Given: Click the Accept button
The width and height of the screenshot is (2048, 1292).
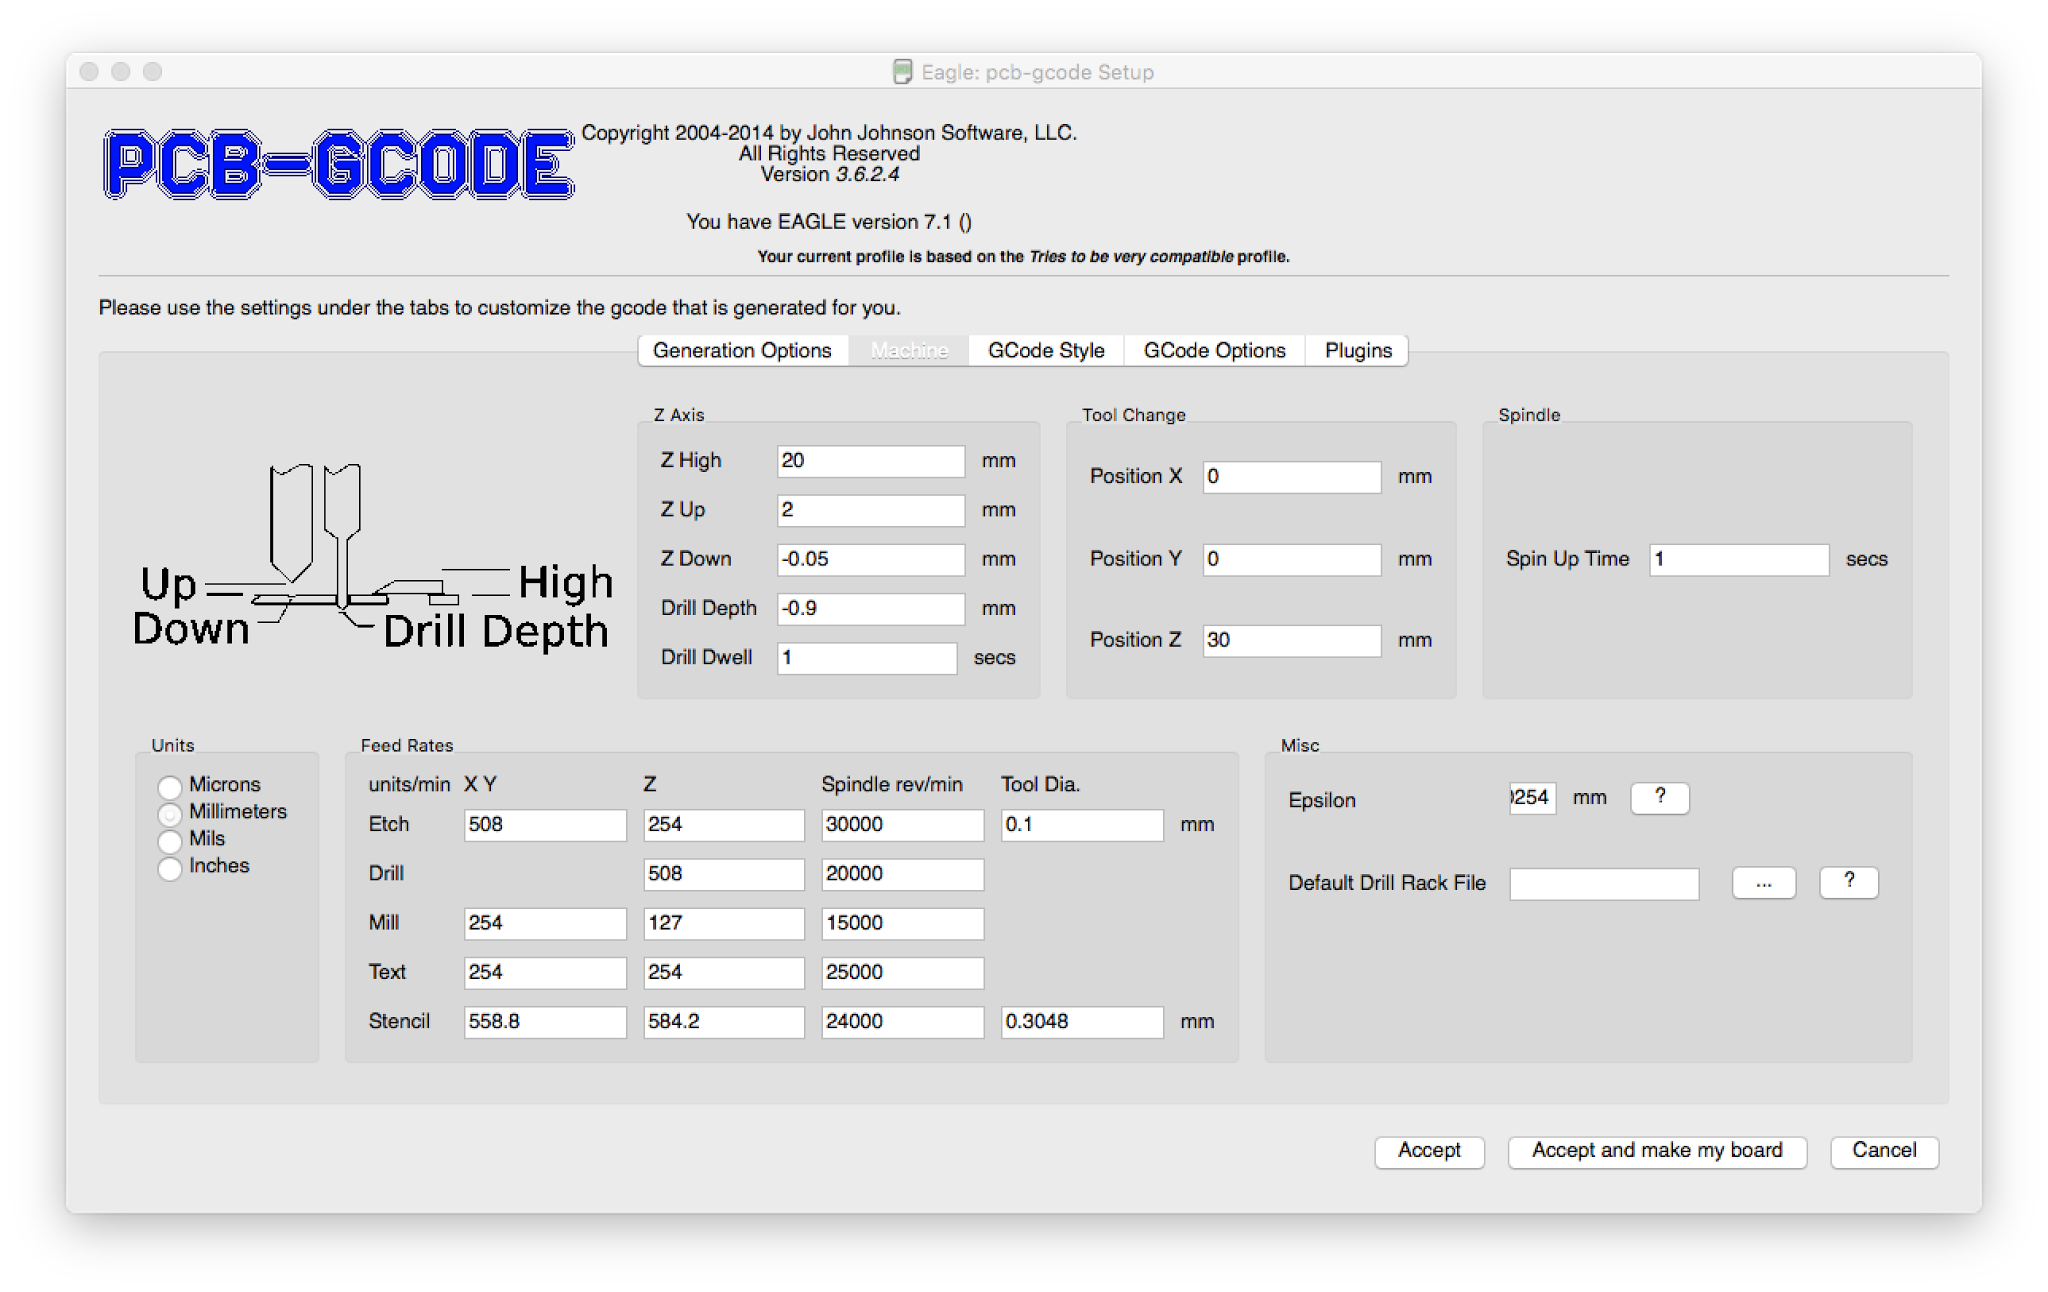Looking at the screenshot, I should pyautogui.click(x=1428, y=1151).
